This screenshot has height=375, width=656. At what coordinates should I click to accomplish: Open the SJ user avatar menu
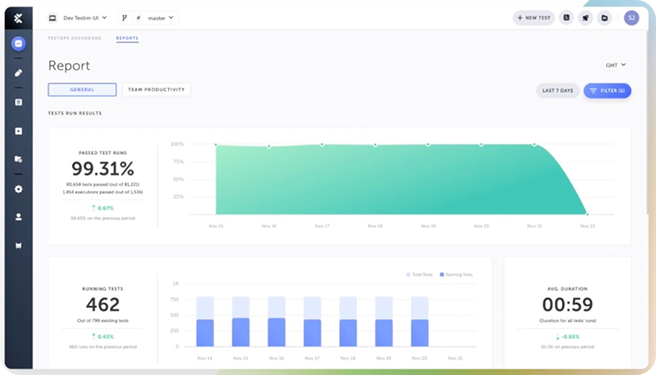pos(631,18)
